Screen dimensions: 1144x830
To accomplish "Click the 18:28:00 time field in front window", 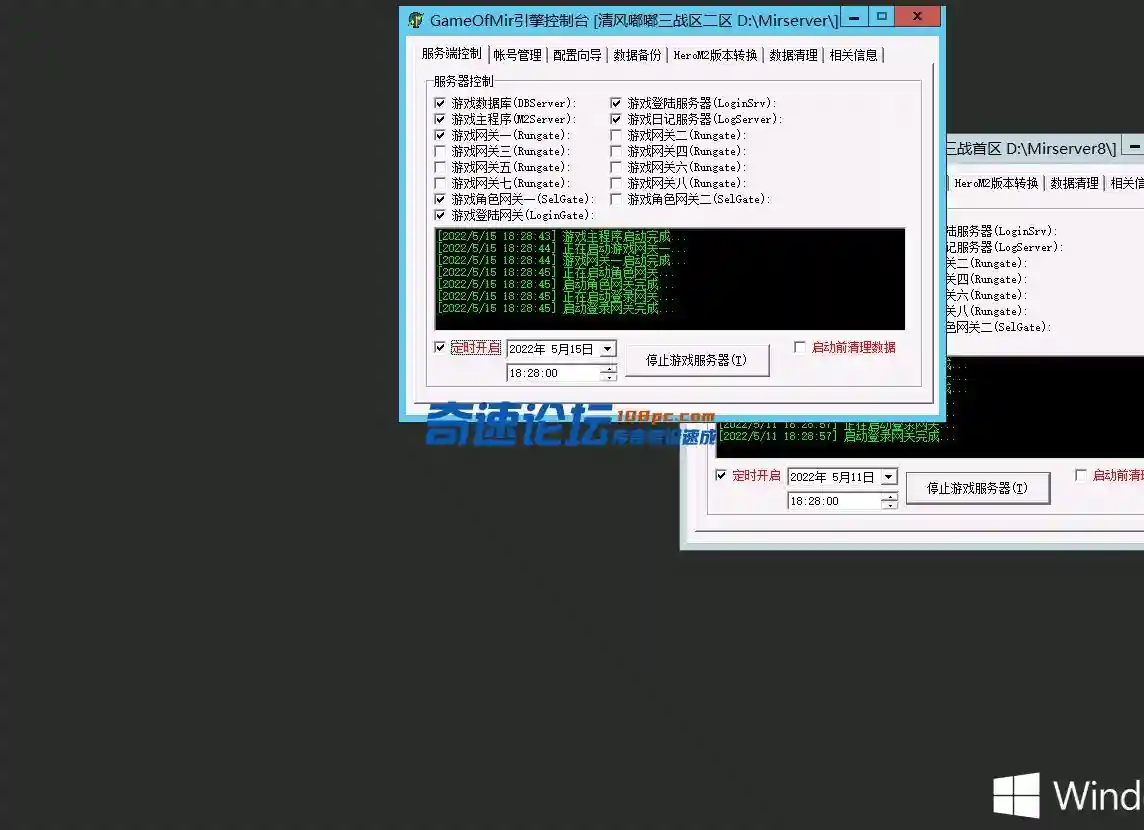I will tap(554, 373).
